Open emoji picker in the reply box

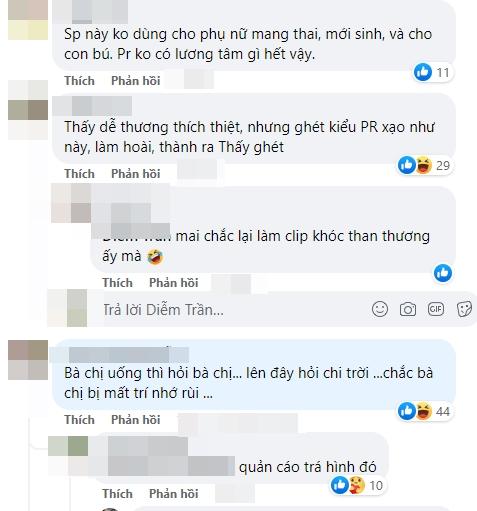(x=380, y=309)
